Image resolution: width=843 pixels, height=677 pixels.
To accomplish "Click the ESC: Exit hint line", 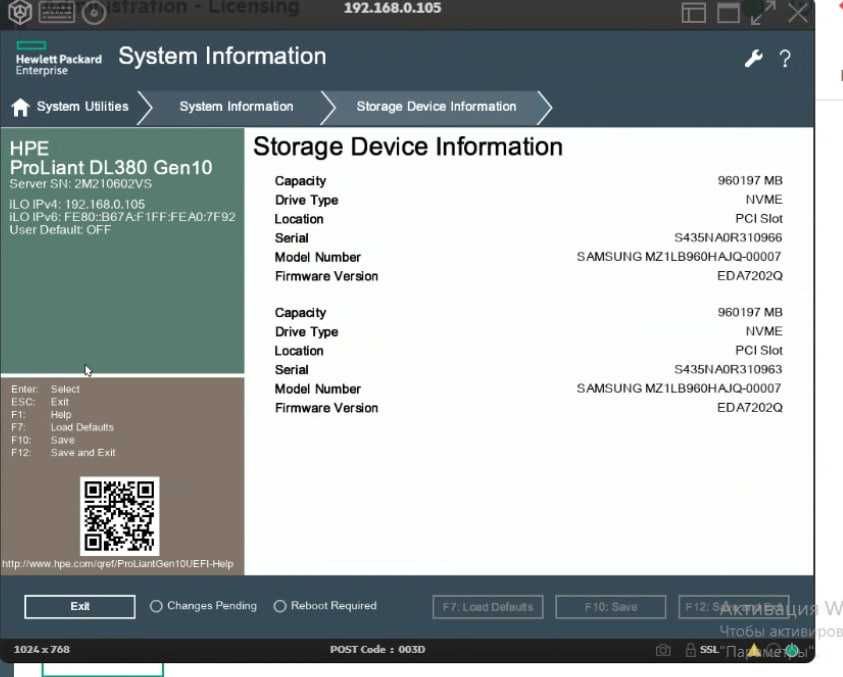I will (x=40, y=402).
